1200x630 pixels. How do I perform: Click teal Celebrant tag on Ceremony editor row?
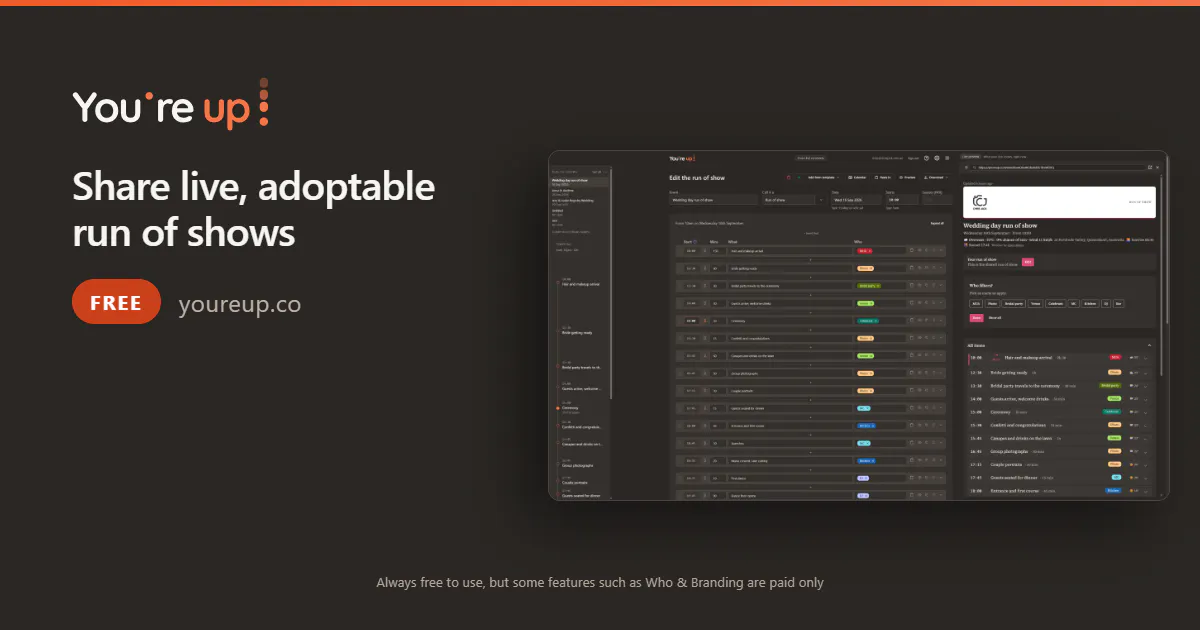click(869, 321)
